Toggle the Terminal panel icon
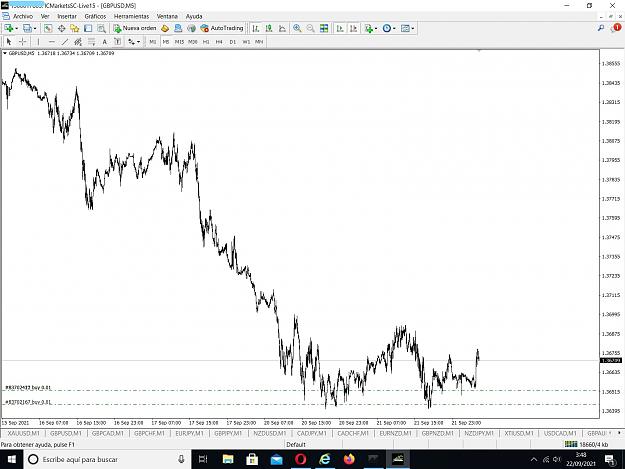The image size is (625, 469). [88, 28]
